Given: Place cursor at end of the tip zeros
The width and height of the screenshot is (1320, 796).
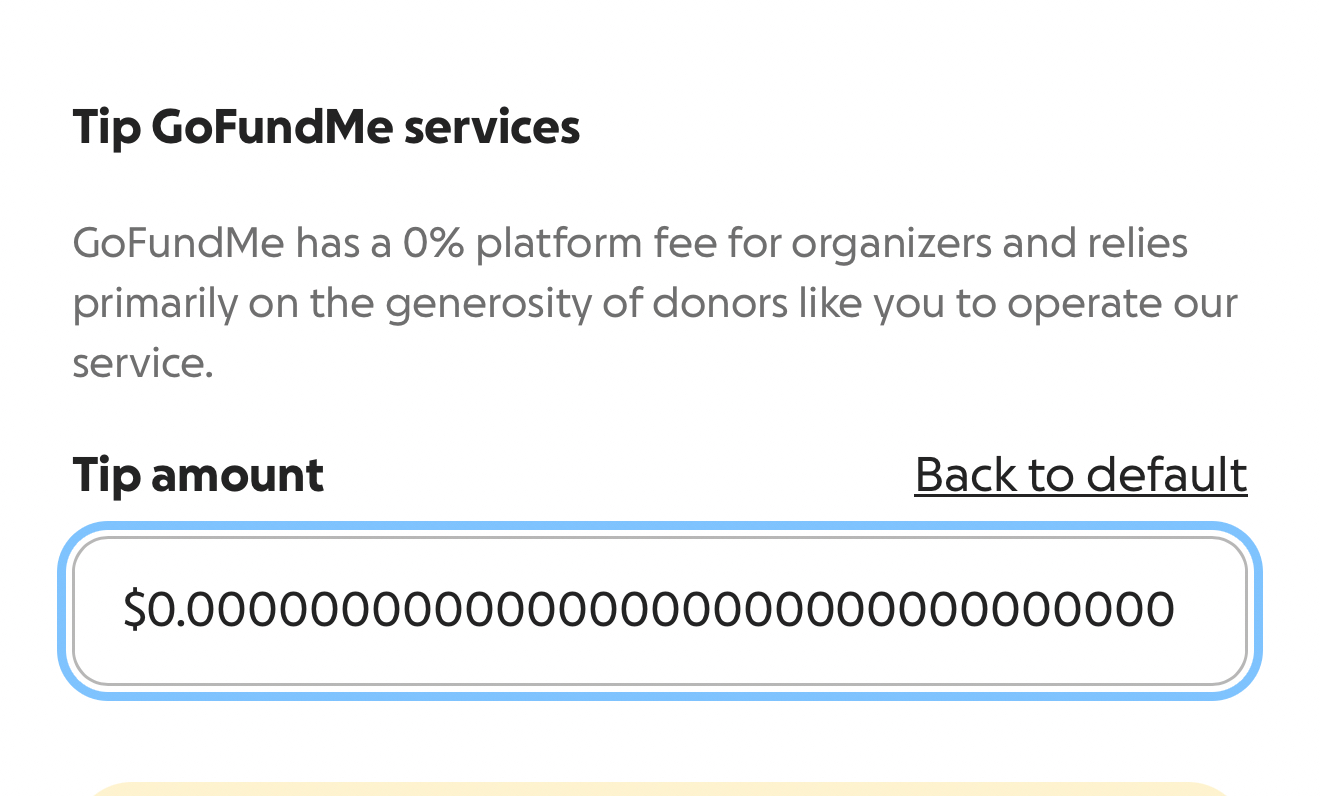Looking at the screenshot, I should [x=1174, y=610].
